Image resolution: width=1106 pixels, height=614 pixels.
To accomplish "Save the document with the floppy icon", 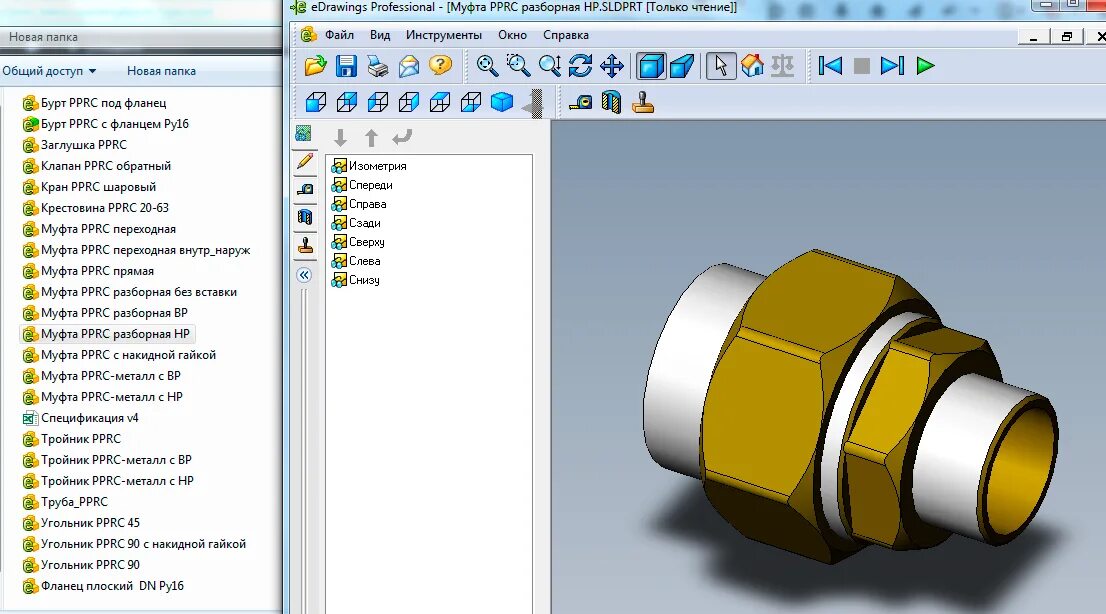I will (346, 66).
